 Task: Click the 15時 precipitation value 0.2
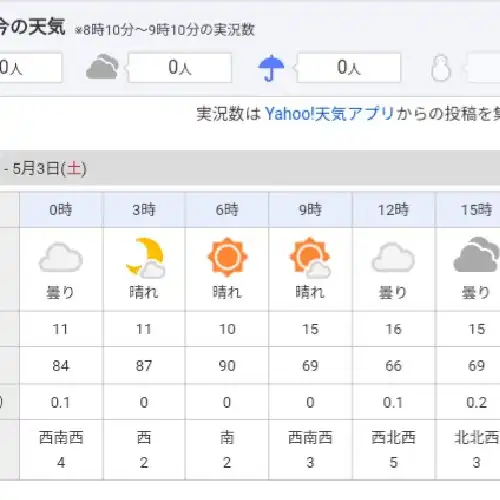click(477, 403)
